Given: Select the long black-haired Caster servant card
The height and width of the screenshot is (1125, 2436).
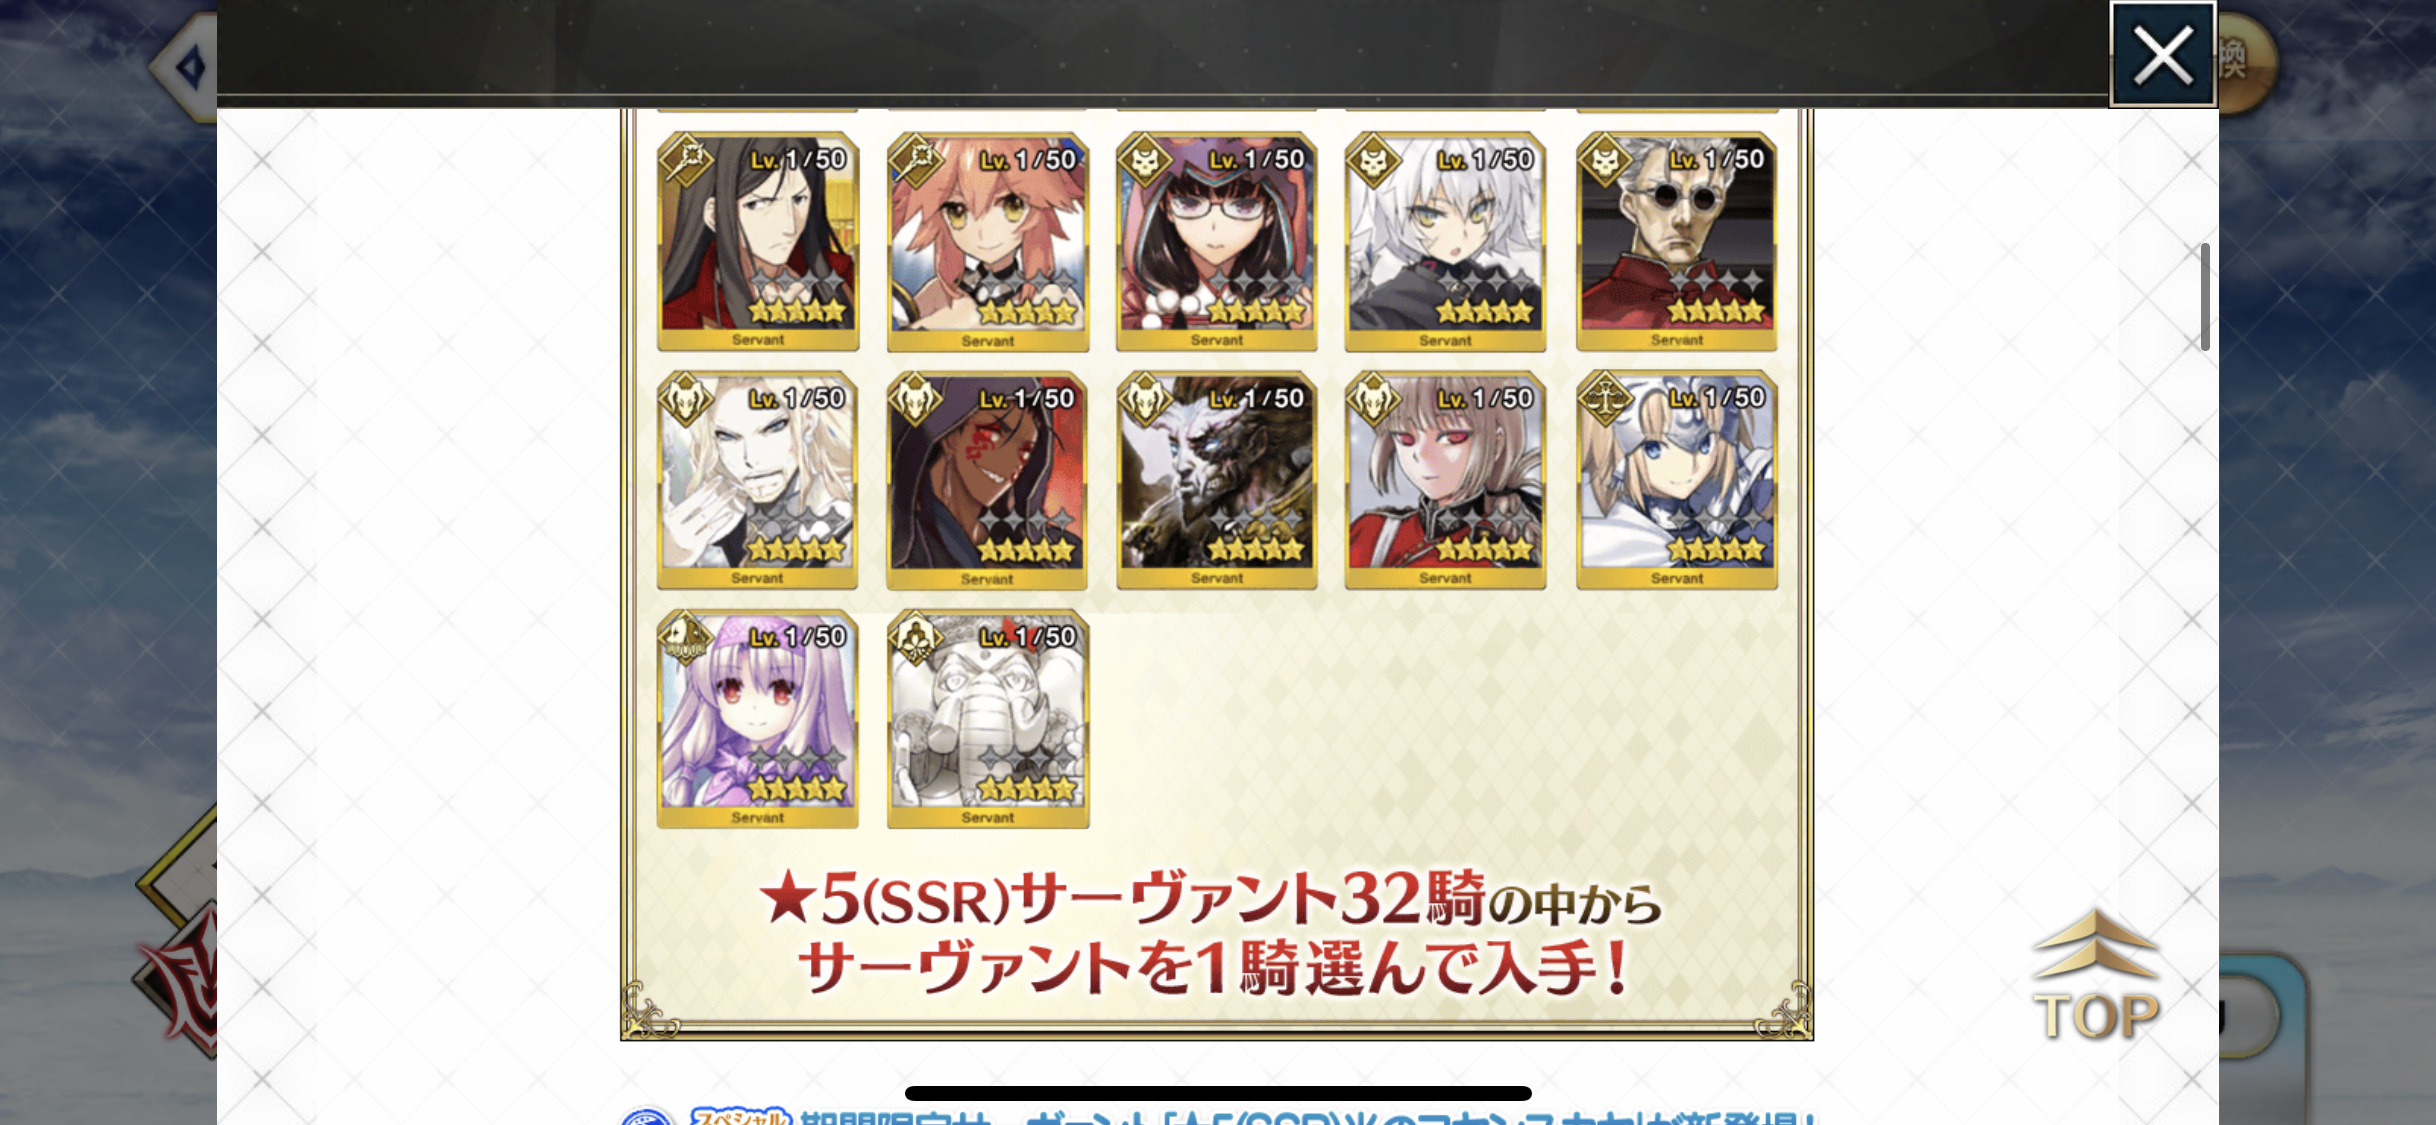Looking at the screenshot, I should click(758, 241).
